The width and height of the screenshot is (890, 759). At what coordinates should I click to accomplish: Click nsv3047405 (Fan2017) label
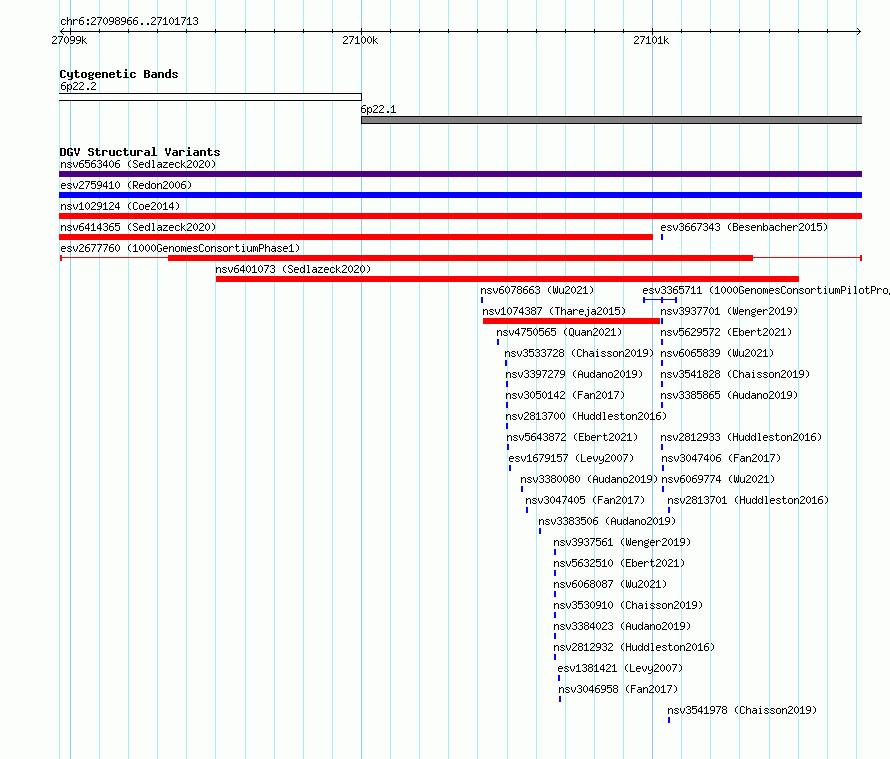click(585, 500)
